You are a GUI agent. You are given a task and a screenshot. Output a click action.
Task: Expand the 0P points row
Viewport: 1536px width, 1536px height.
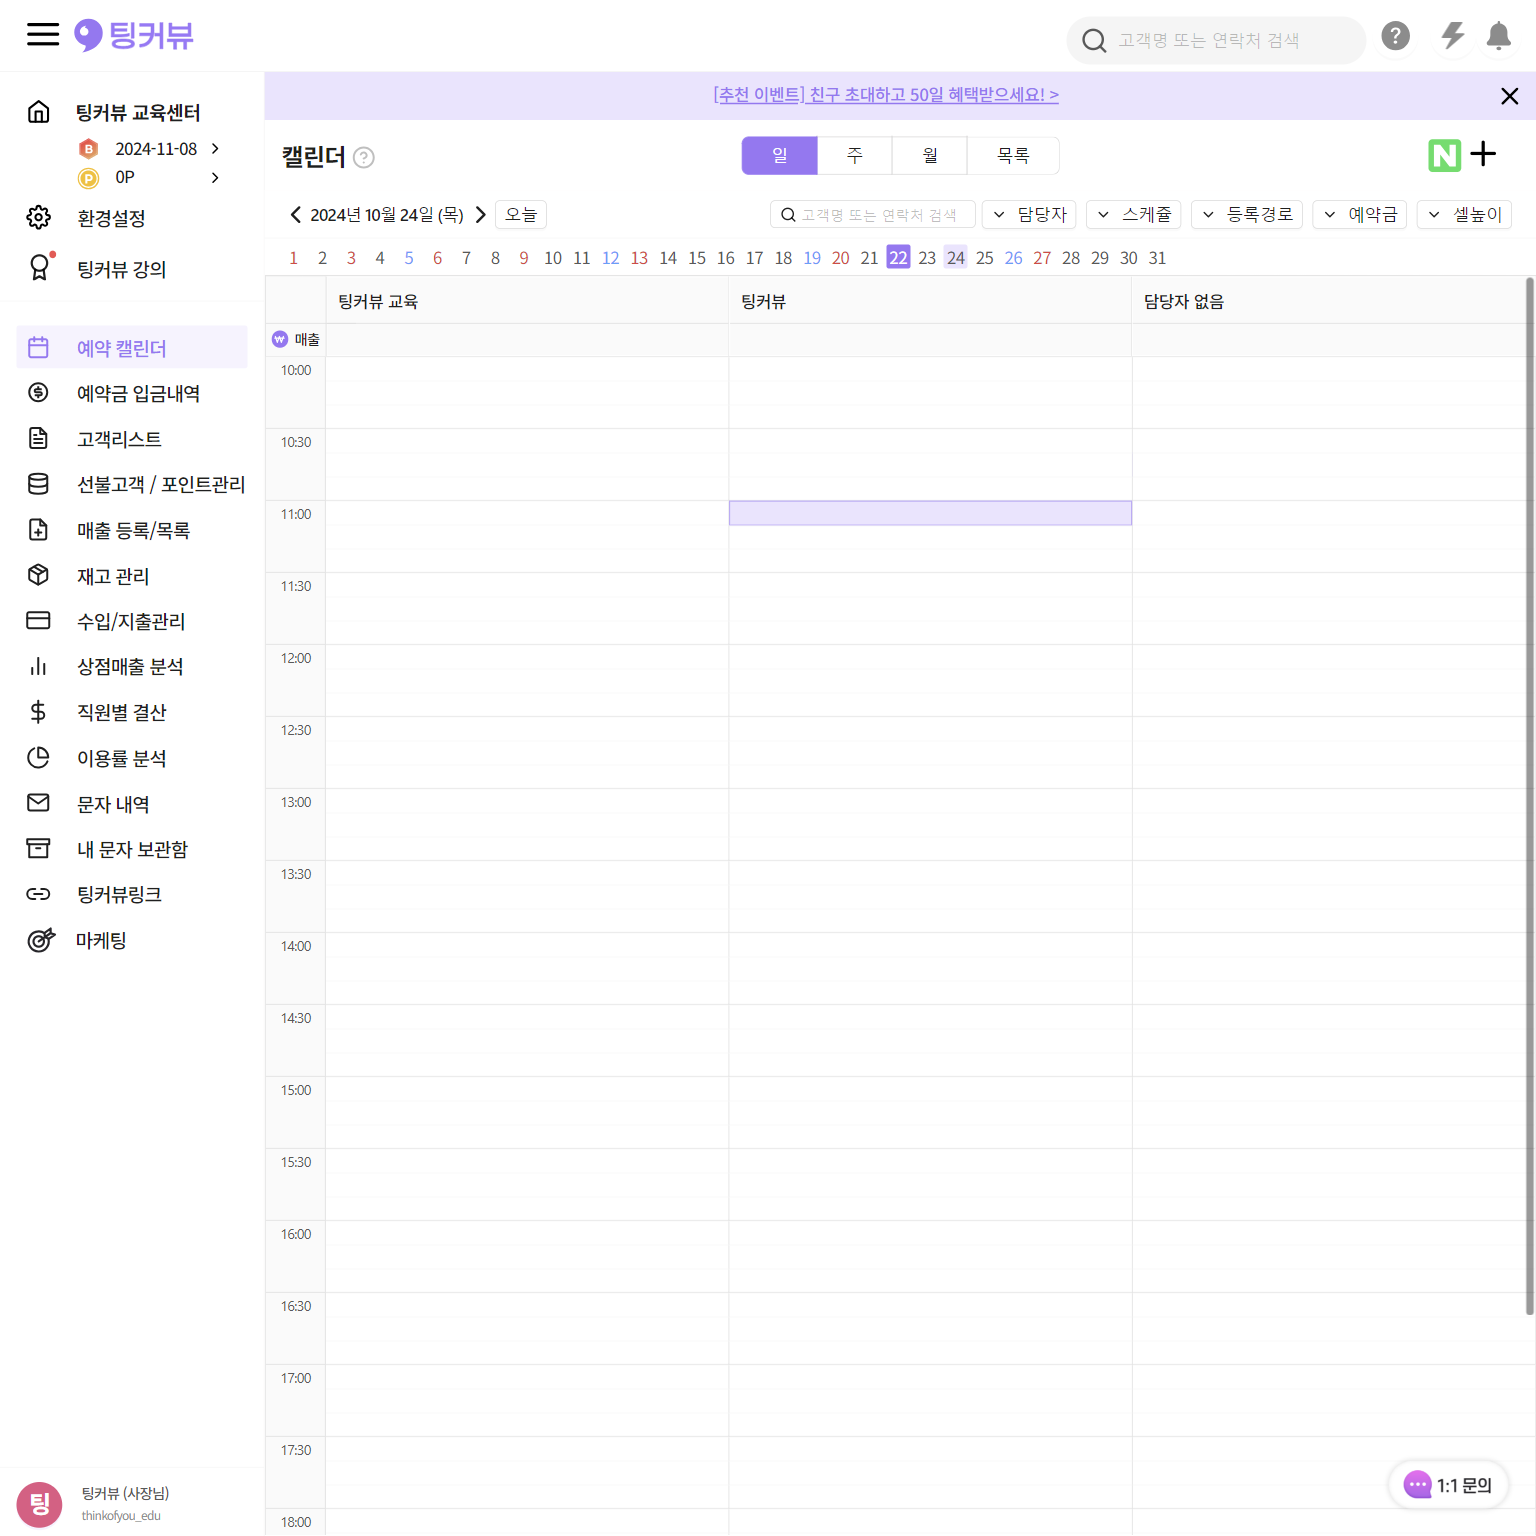[x=148, y=178]
